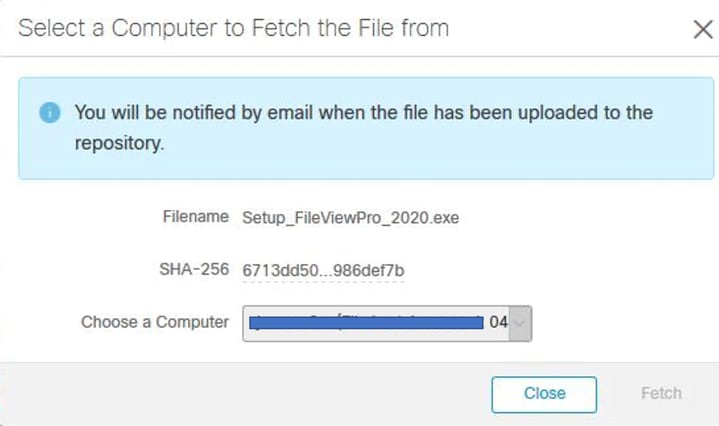Click the light blue notification banner background
Screen dimensions: 719x426
[366, 128]
